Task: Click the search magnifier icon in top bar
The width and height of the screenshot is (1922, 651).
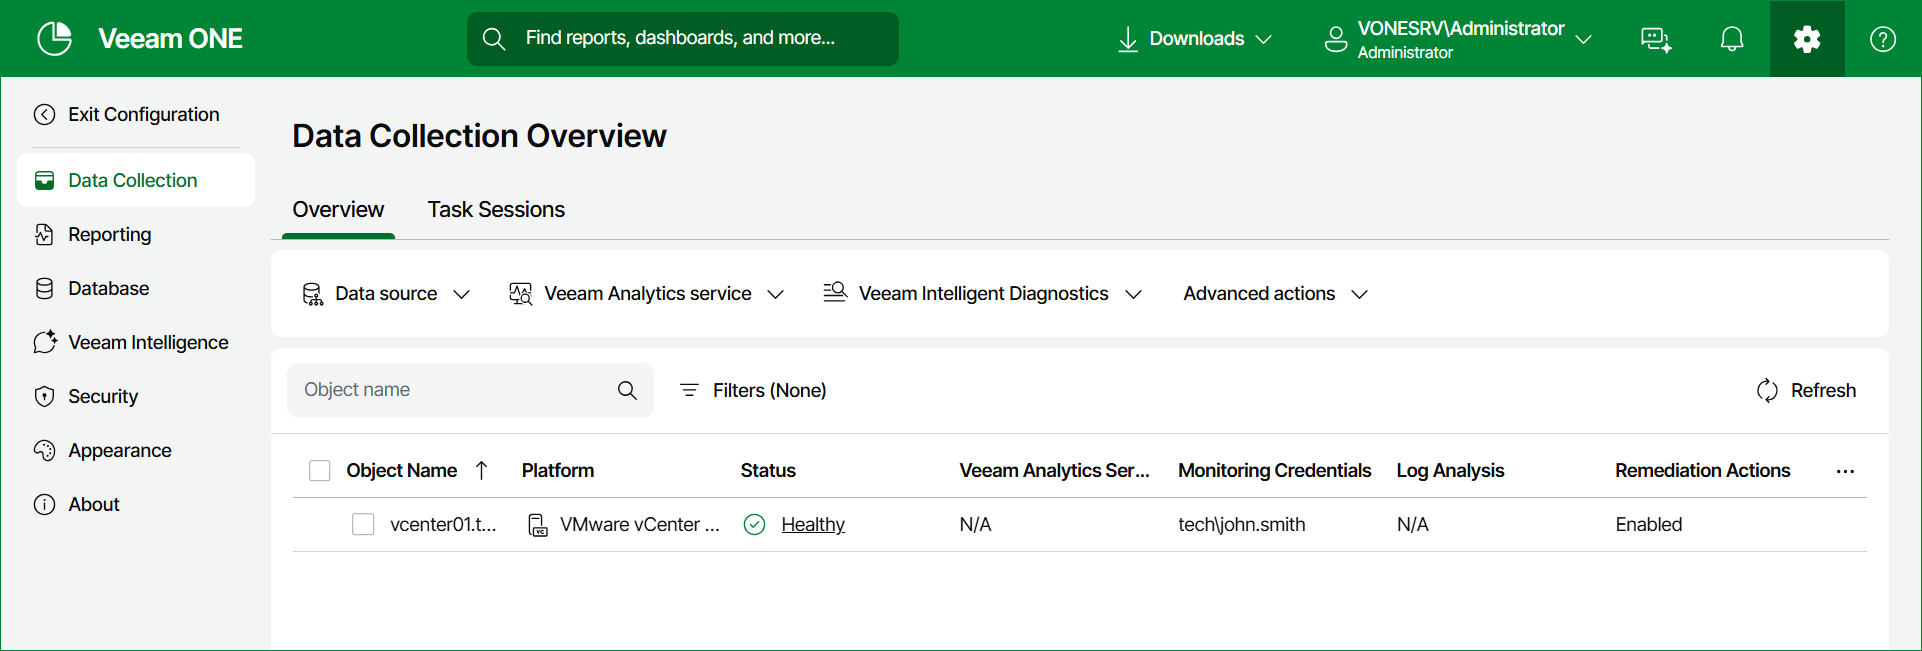Action: [x=493, y=39]
